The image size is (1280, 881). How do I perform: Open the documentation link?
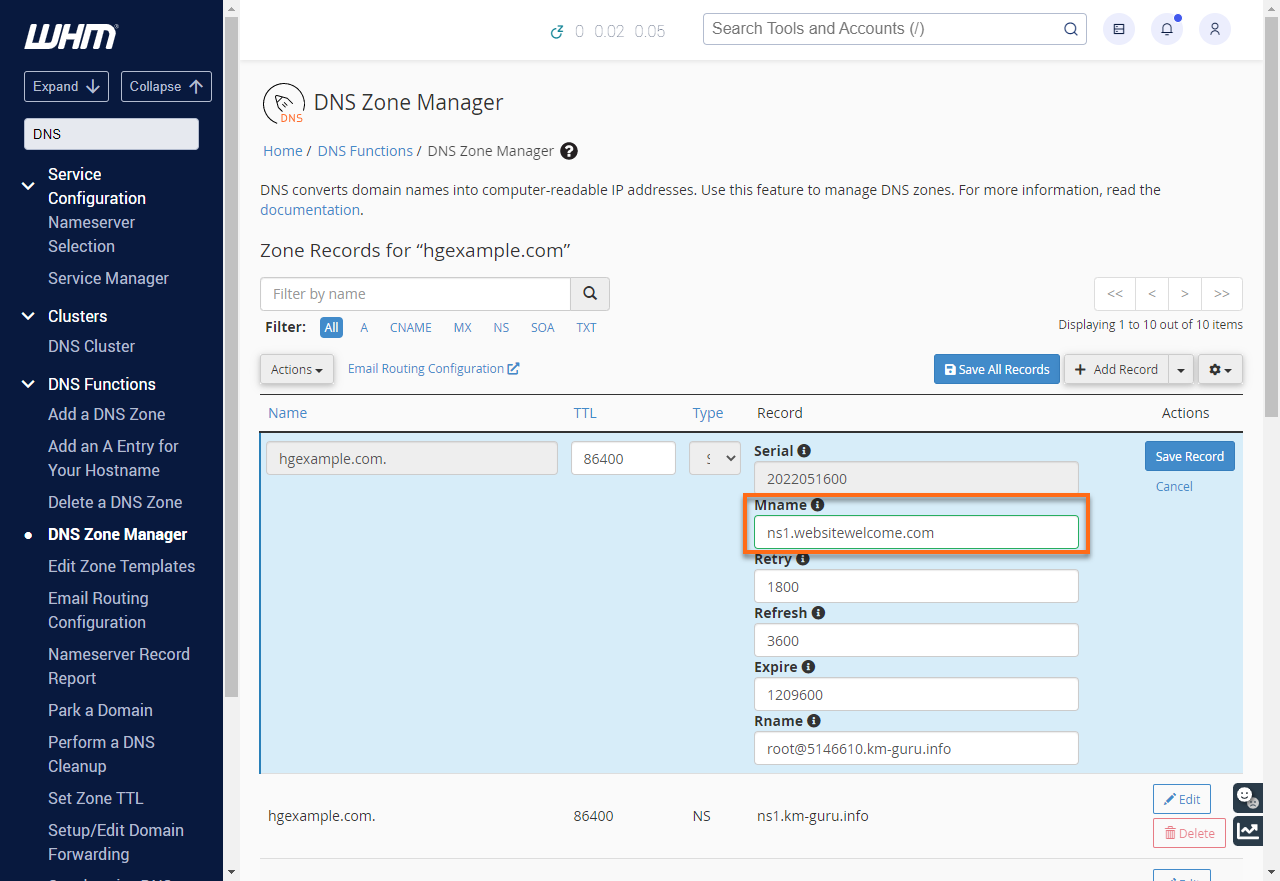pyautogui.click(x=309, y=210)
